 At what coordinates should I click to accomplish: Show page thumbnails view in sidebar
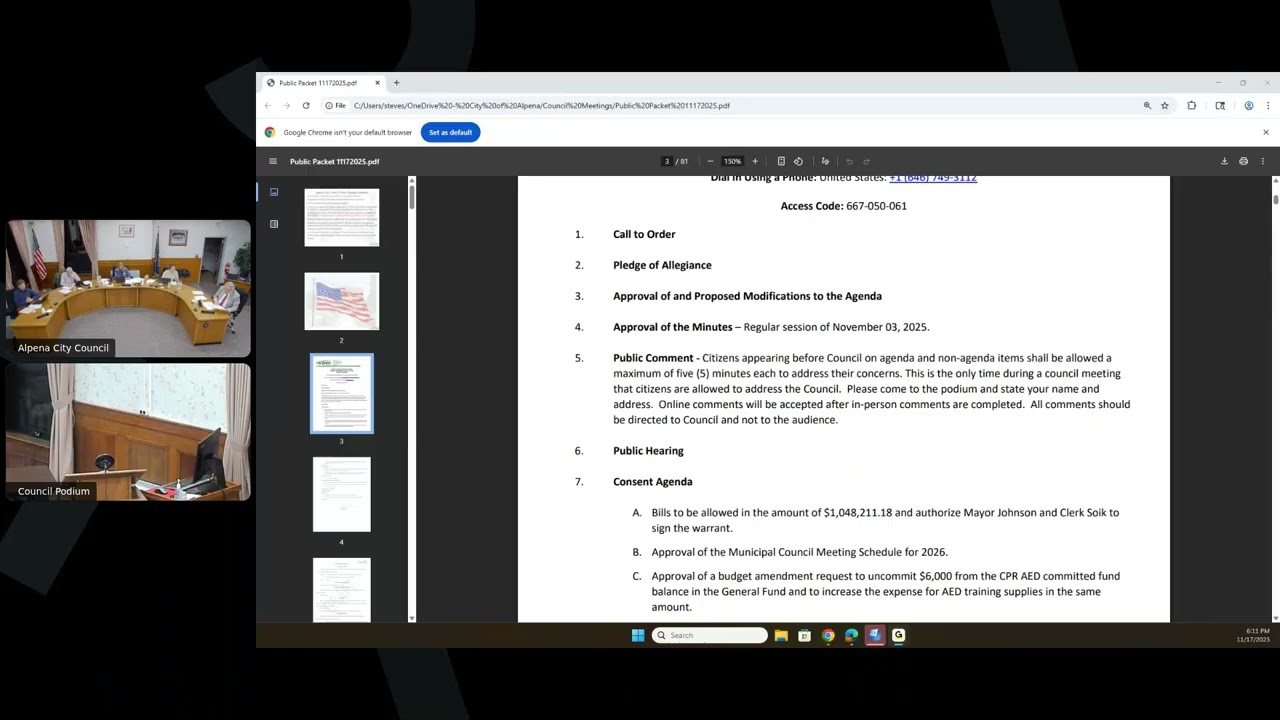[x=274, y=192]
